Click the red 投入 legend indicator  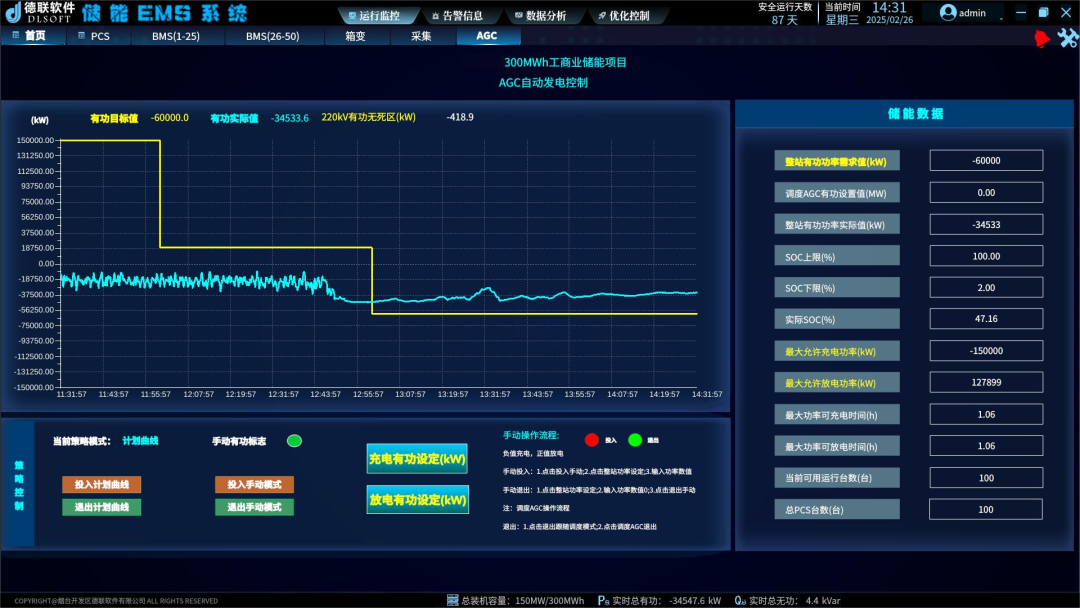[591, 439]
